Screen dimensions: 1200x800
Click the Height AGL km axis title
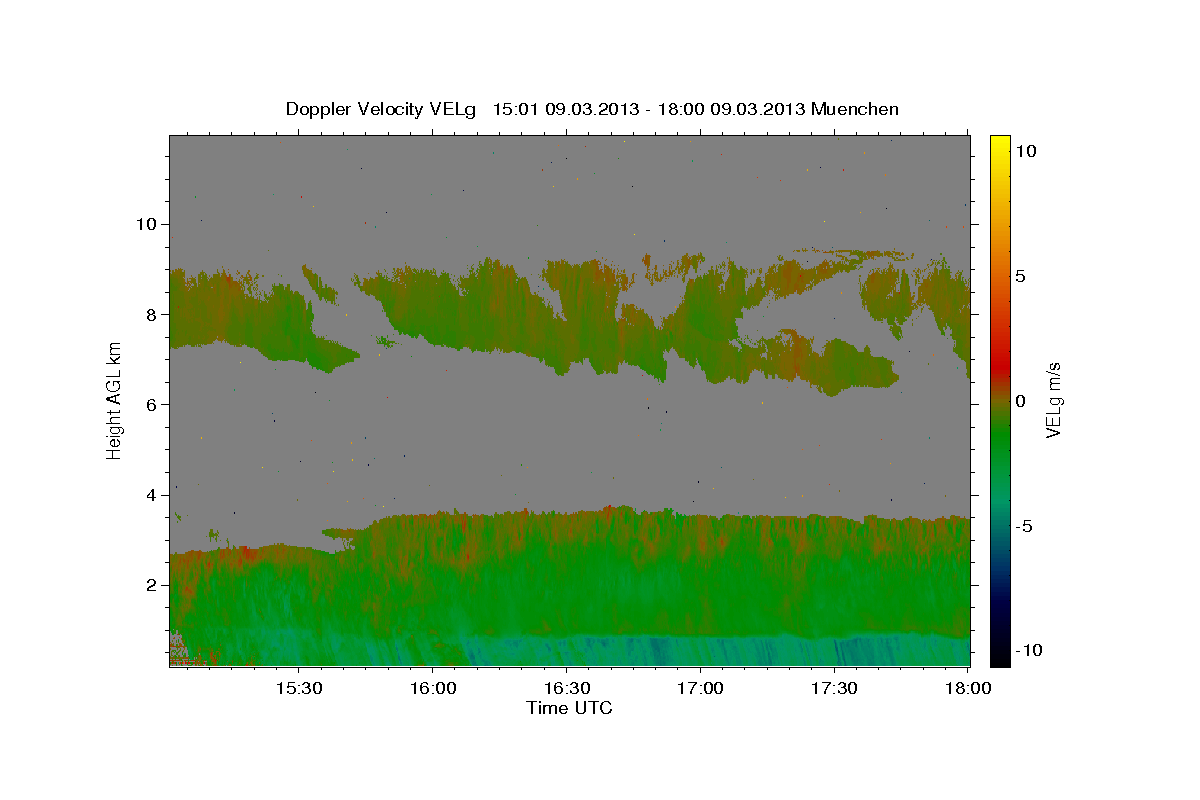pos(115,401)
